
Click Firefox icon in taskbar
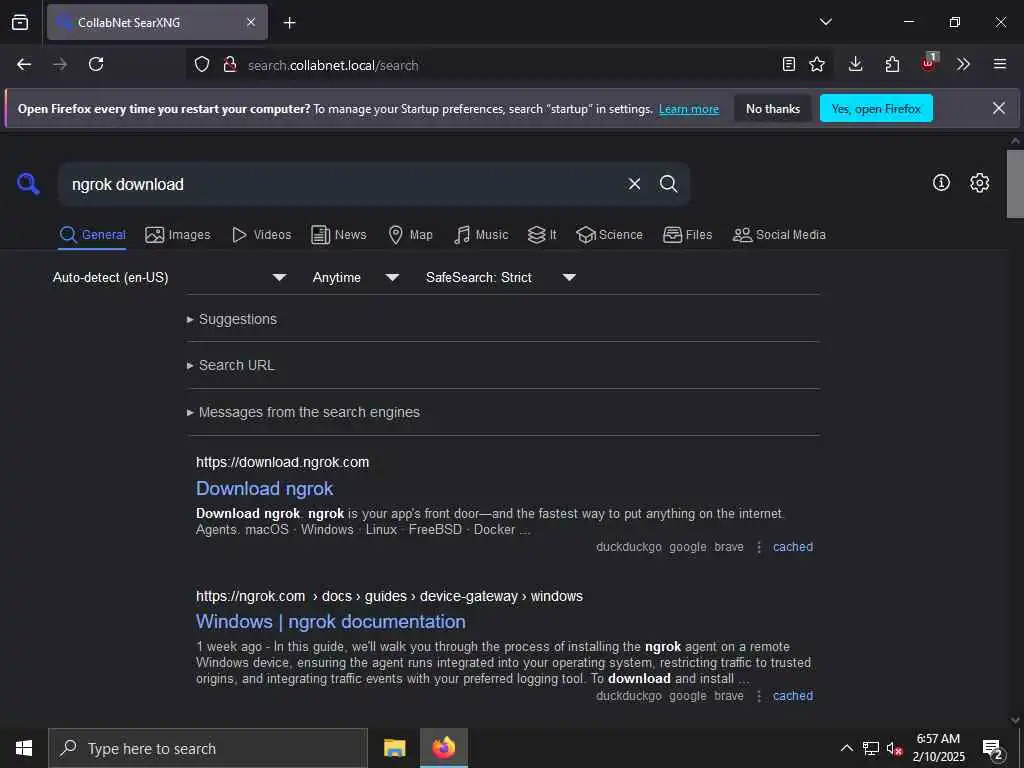tap(443, 748)
